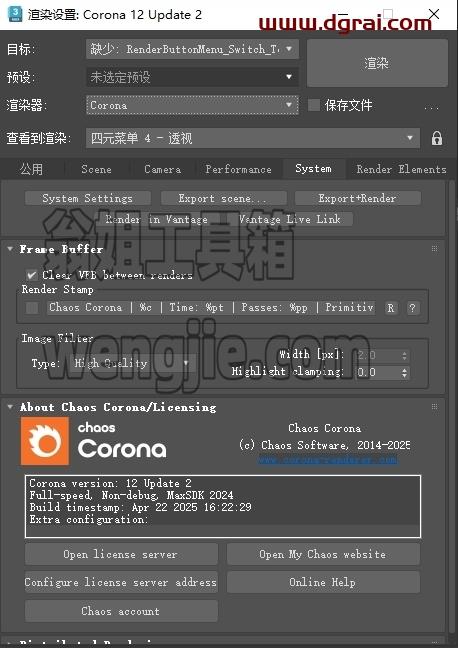Open Image Filter Type dropdown
458x648 pixels.
pyautogui.click(x=131, y=364)
